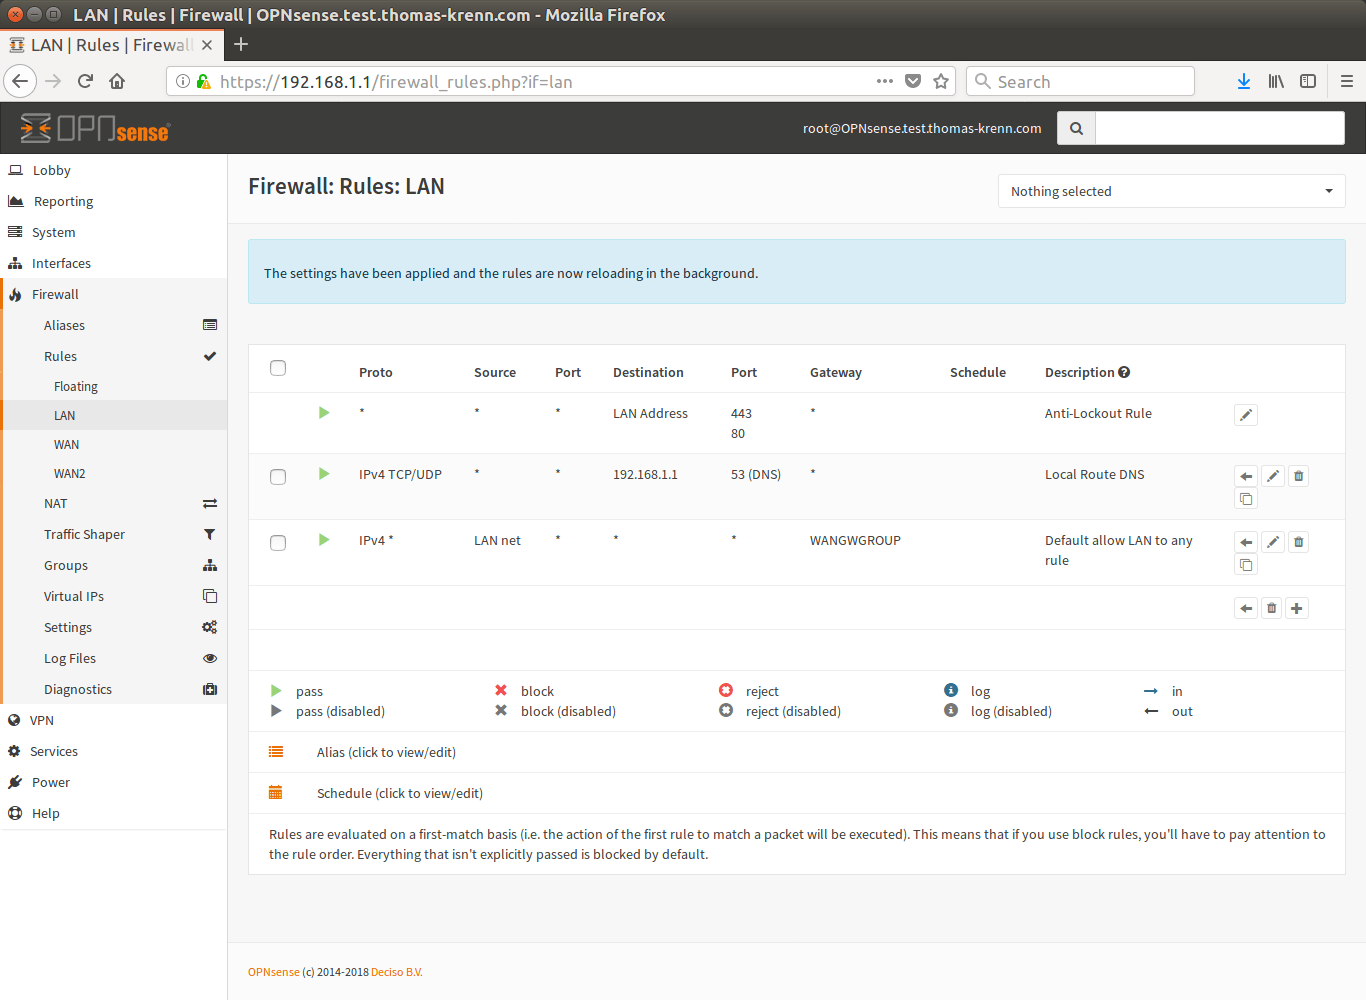Click the OPNsense header search magnifier icon
Viewport: 1366px width, 1000px height.
(x=1076, y=128)
